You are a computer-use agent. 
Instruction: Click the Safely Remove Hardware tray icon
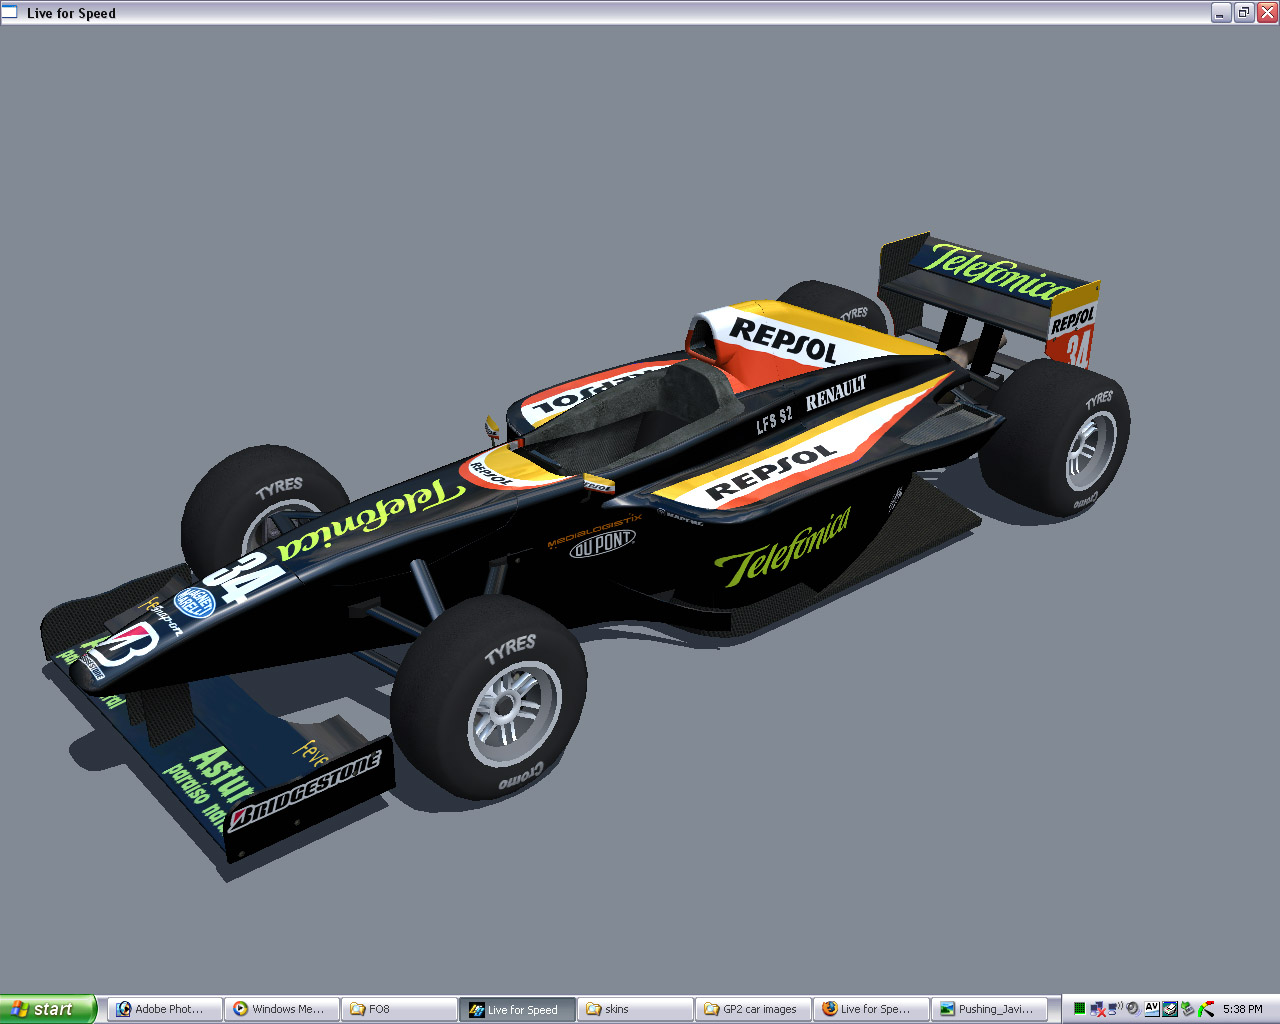pos(1187,1009)
